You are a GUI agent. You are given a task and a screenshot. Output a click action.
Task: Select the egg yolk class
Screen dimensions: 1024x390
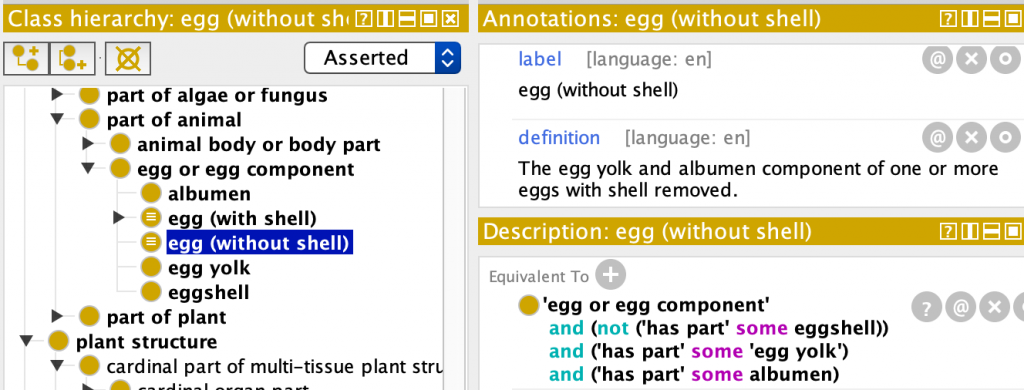(x=209, y=268)
